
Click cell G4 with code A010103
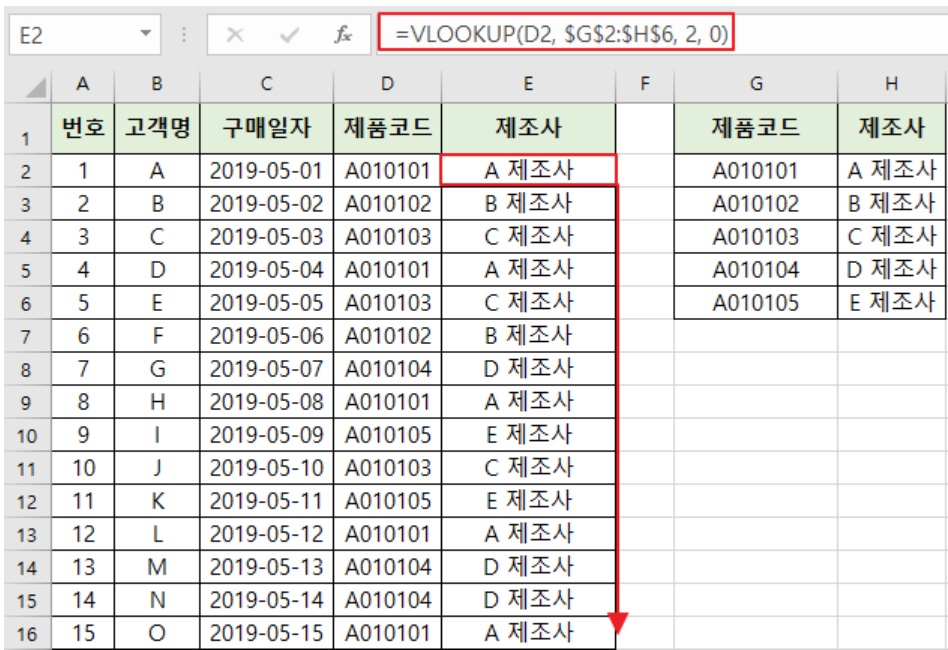(x=756, y=236)
